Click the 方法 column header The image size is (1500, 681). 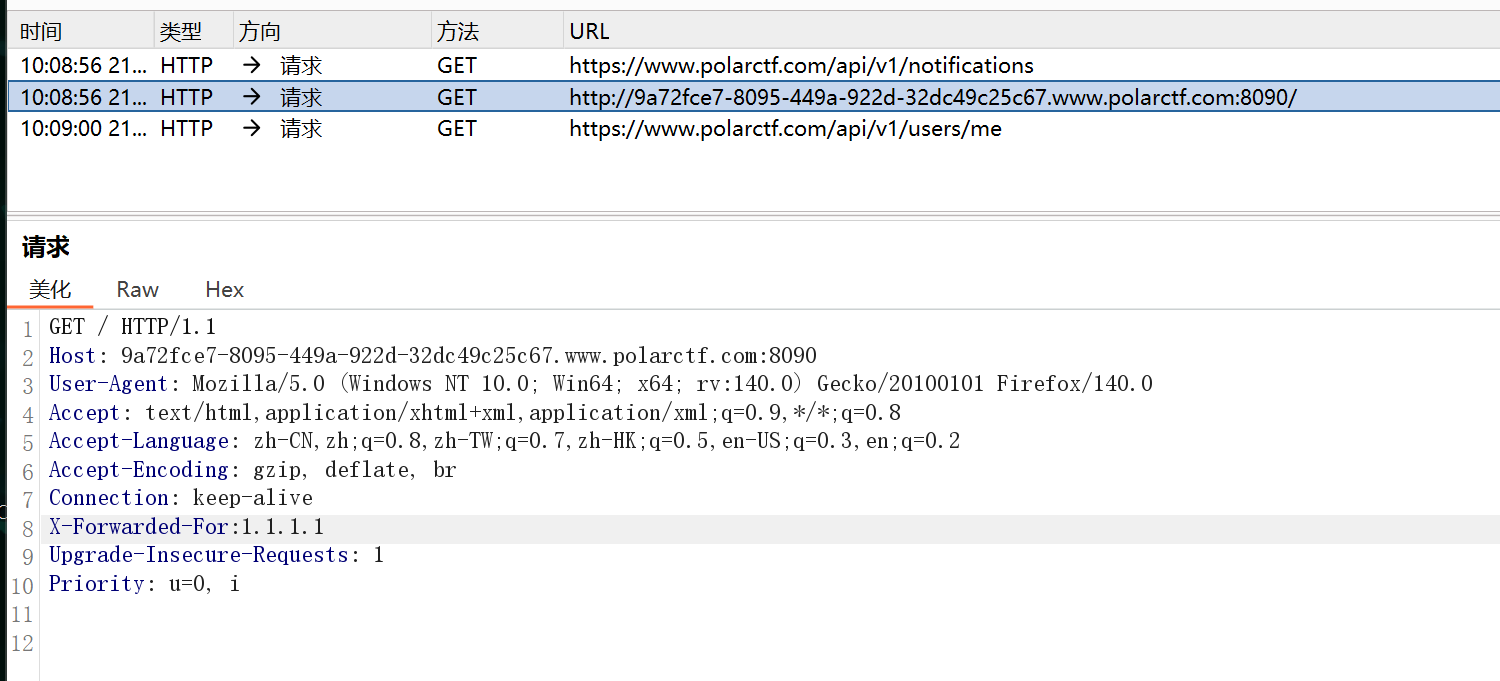coord(458,32)
